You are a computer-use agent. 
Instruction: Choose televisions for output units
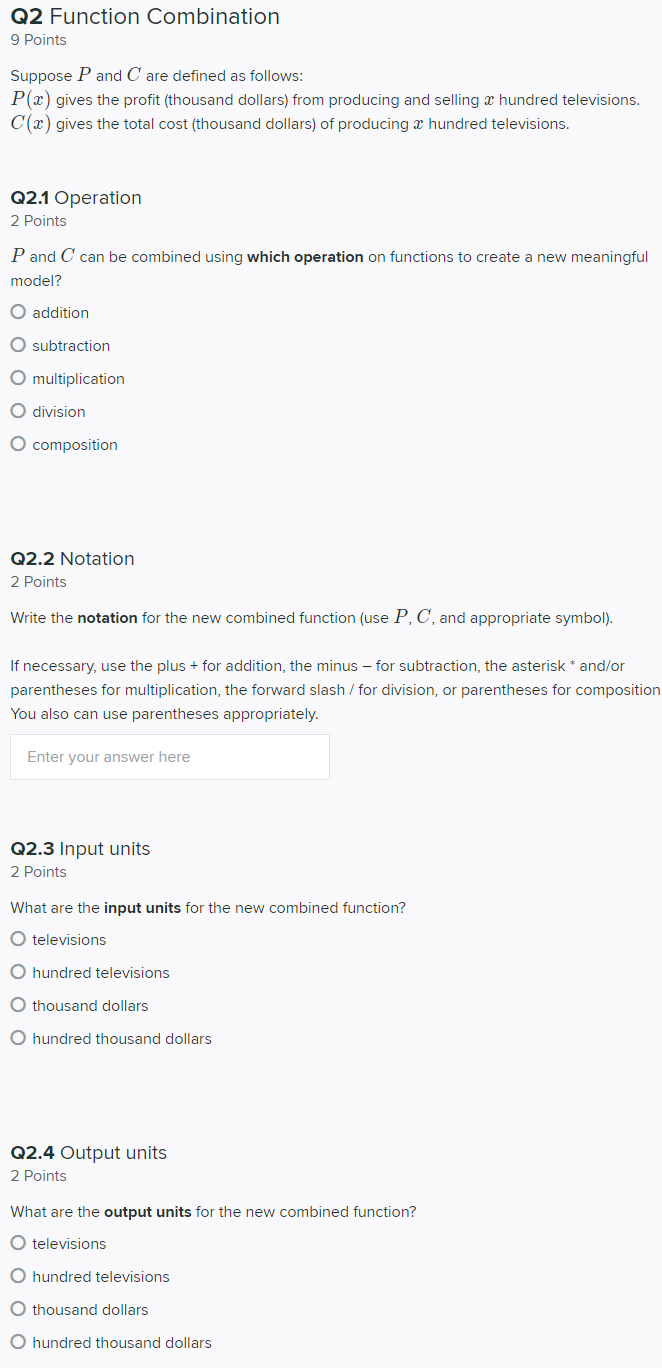click(17, 1243)
